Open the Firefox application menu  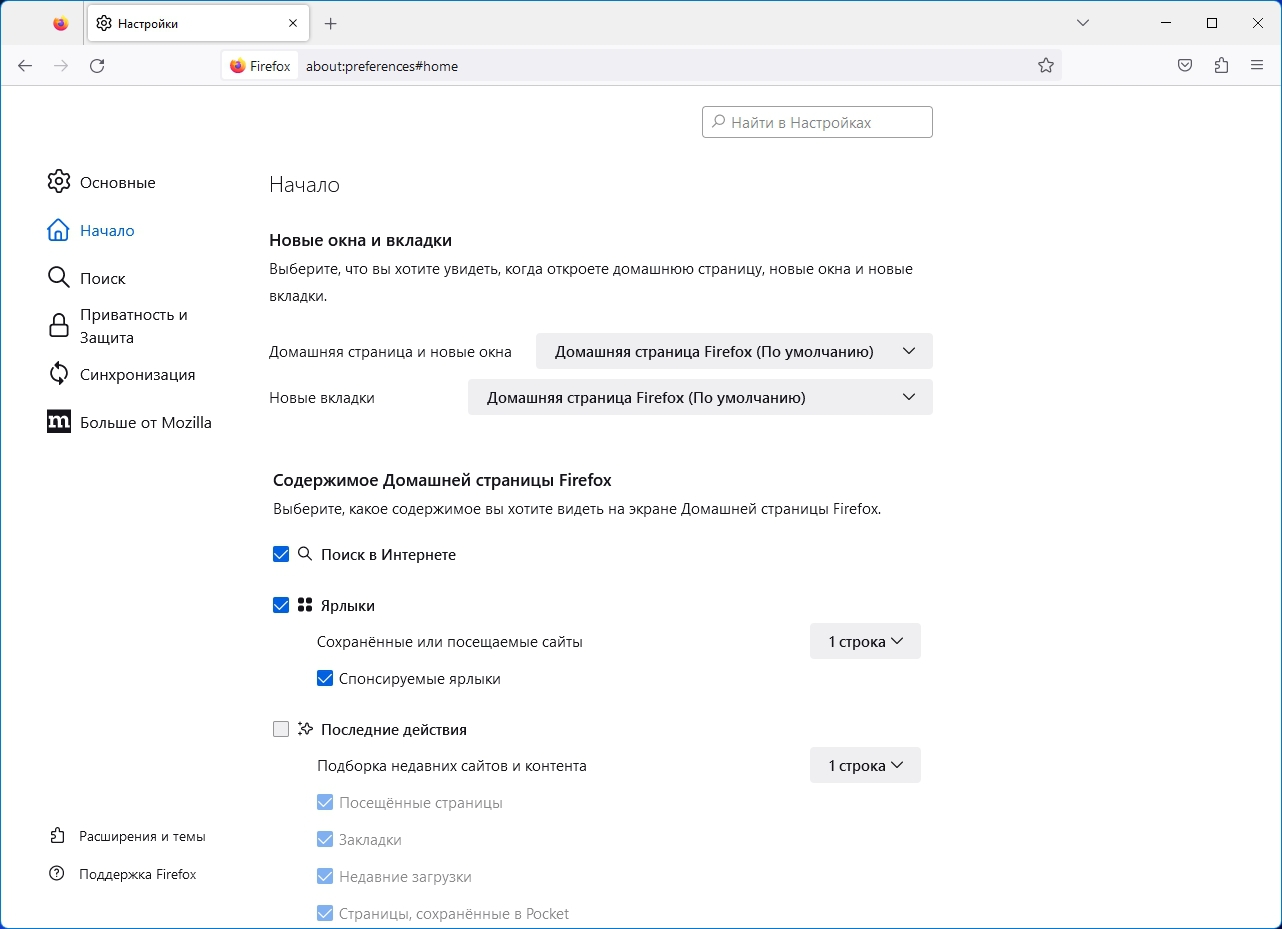point(1257,66)
